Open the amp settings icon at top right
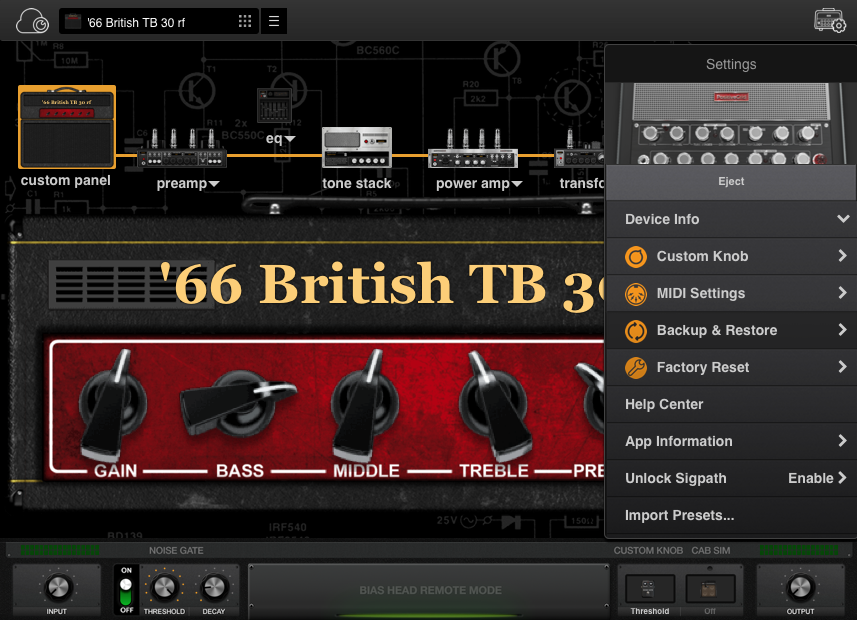 [830, 21]
